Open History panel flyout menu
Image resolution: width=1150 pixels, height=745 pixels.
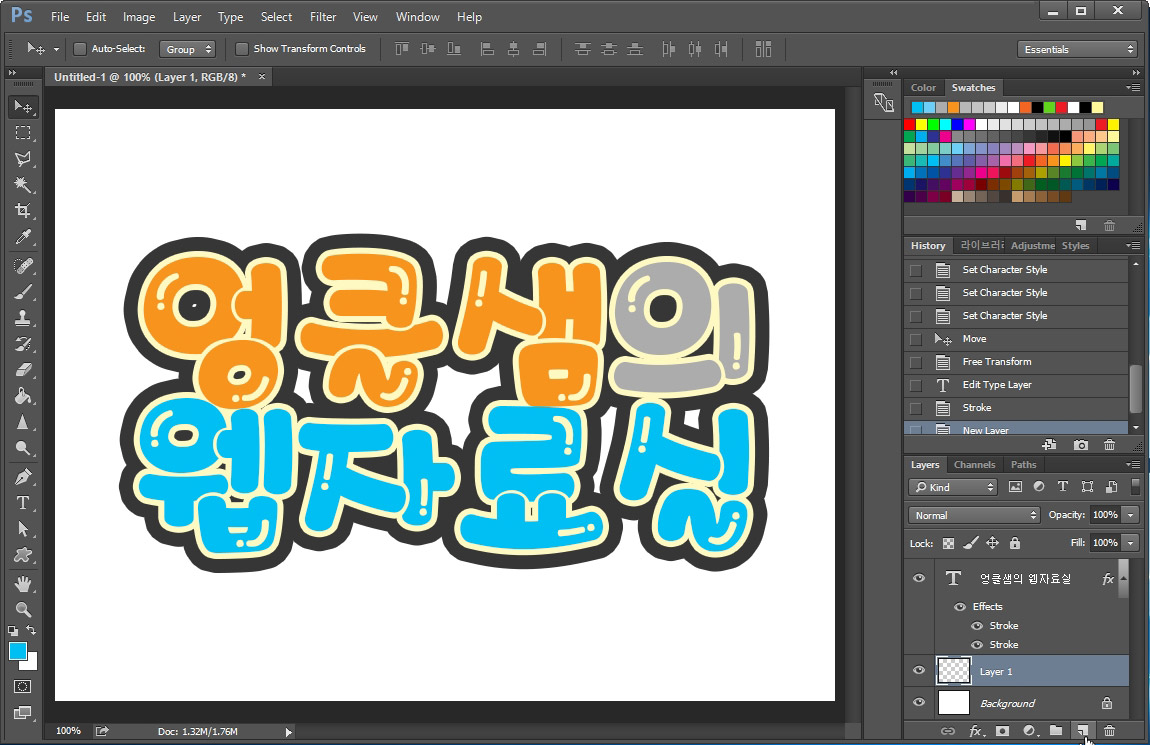coord(1133,246)
